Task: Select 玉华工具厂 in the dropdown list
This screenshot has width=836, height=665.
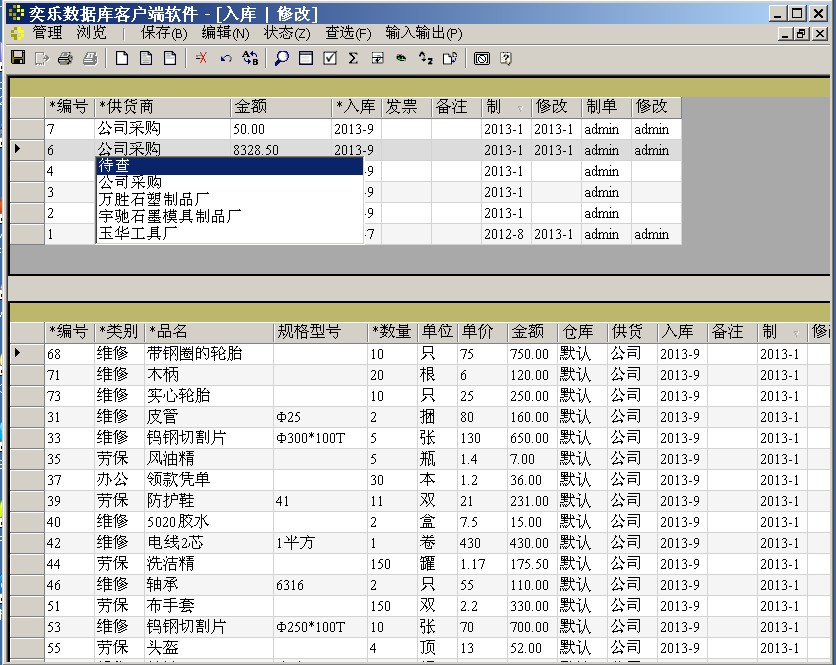Action: [138, 233]
